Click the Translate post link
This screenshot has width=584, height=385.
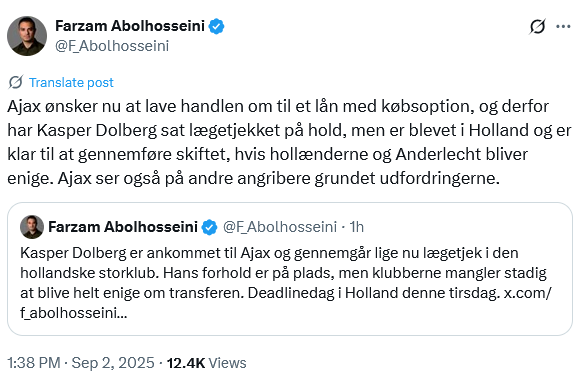71,82
